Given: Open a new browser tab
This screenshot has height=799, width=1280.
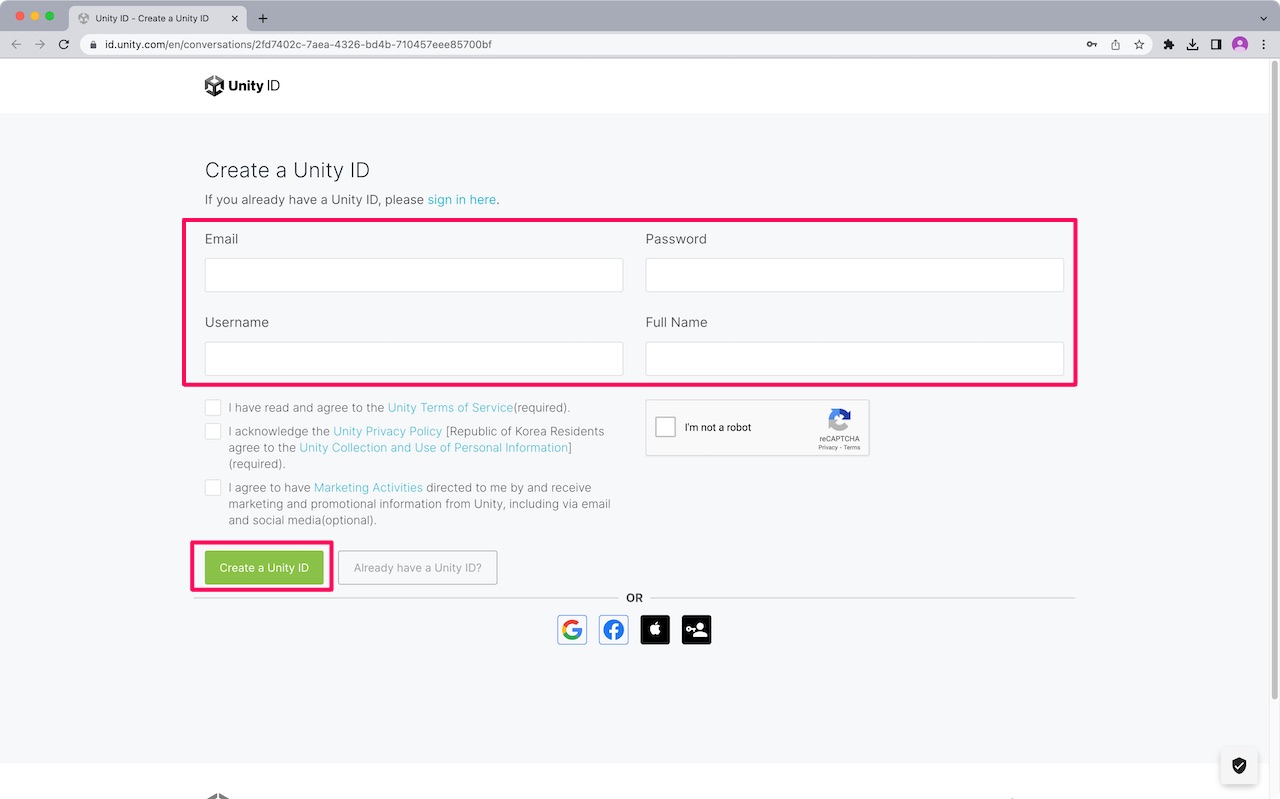Looking at the screenshot, I should tap(263, 18).
